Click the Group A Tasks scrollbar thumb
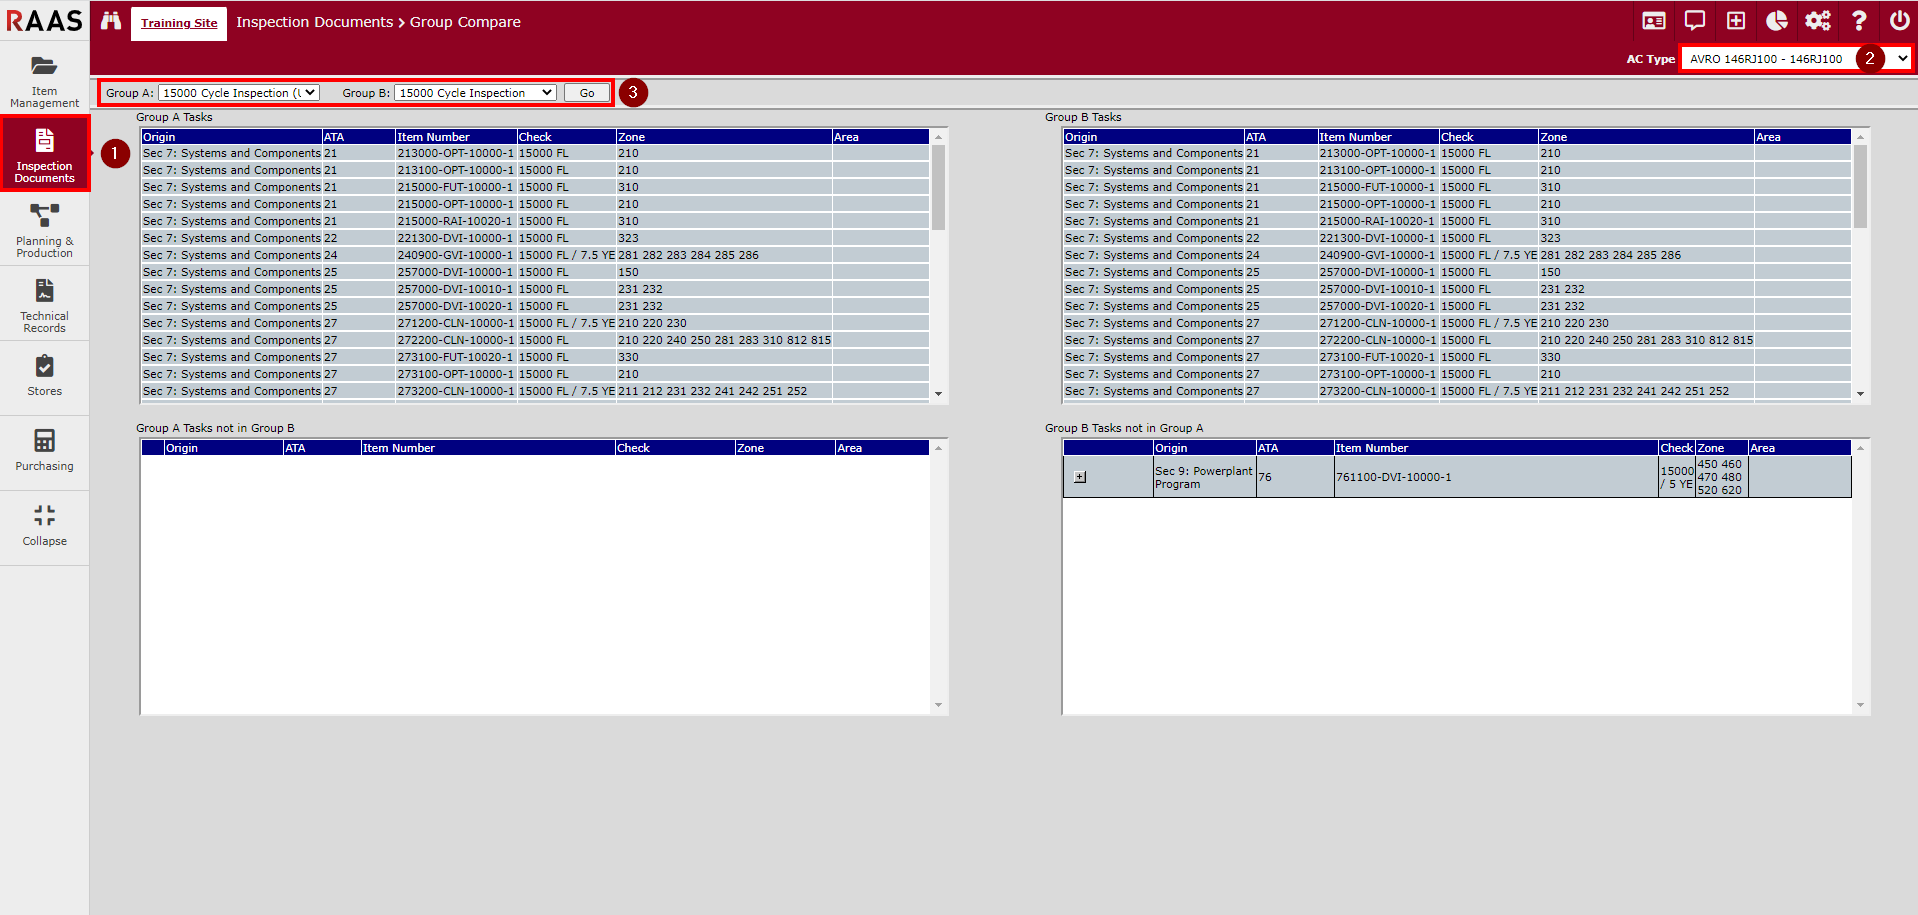1918x915 pixels. [x=938, y=188]
